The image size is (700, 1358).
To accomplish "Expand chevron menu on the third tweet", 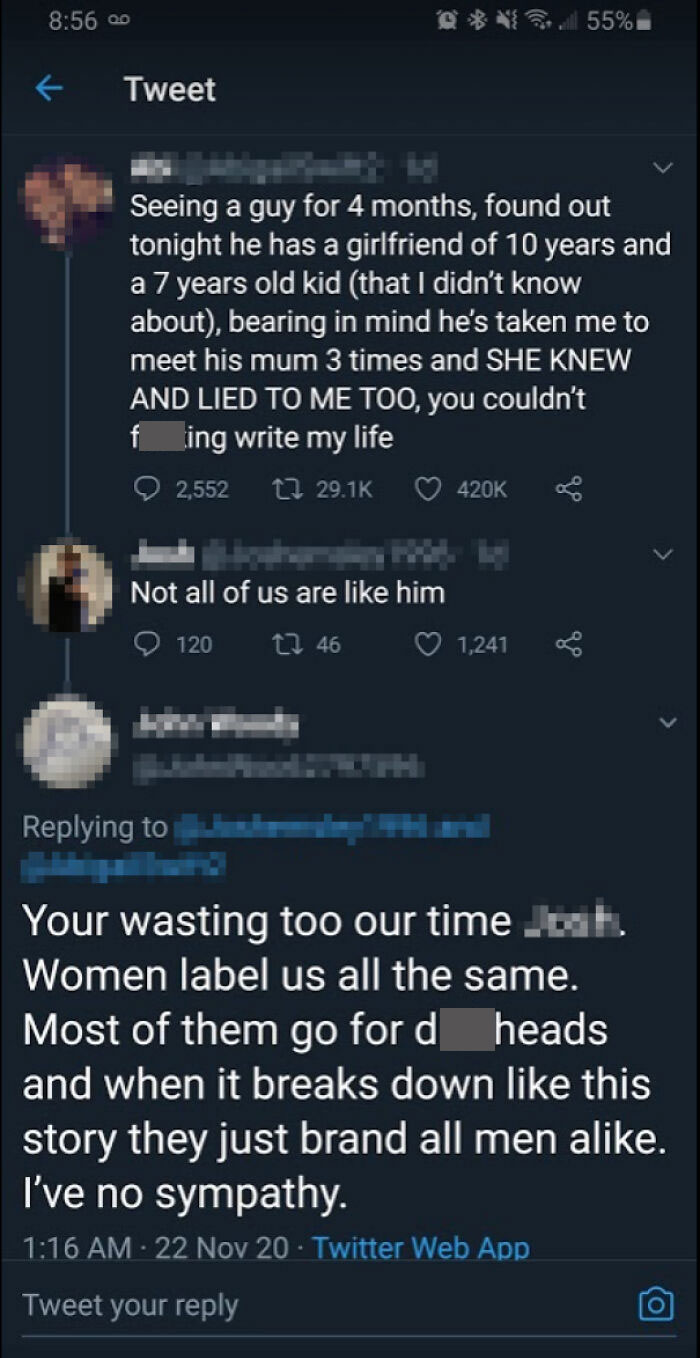I will (661, 720).
